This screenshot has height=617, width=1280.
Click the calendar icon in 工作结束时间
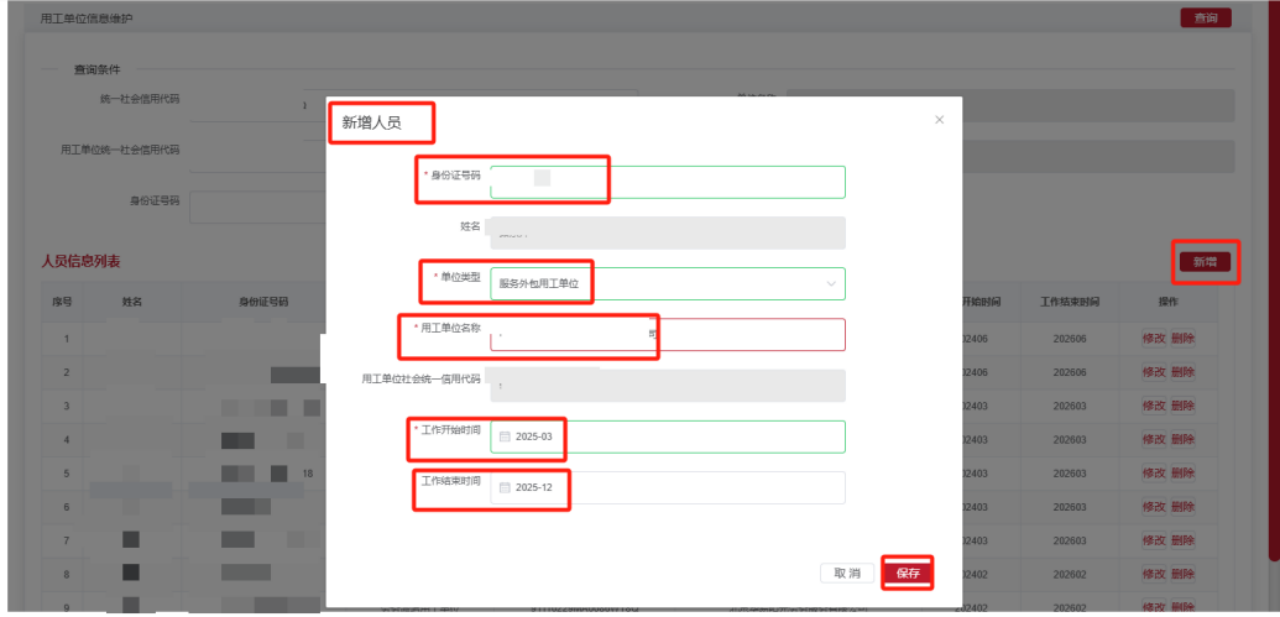point(504,488)
